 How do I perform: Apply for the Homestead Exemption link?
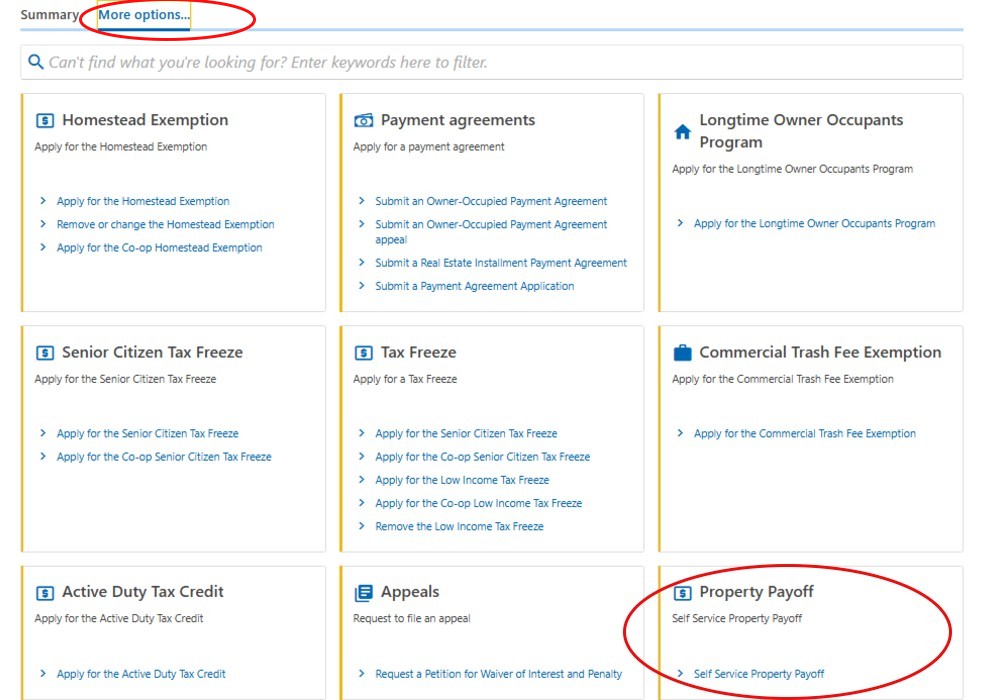[143, 201]
